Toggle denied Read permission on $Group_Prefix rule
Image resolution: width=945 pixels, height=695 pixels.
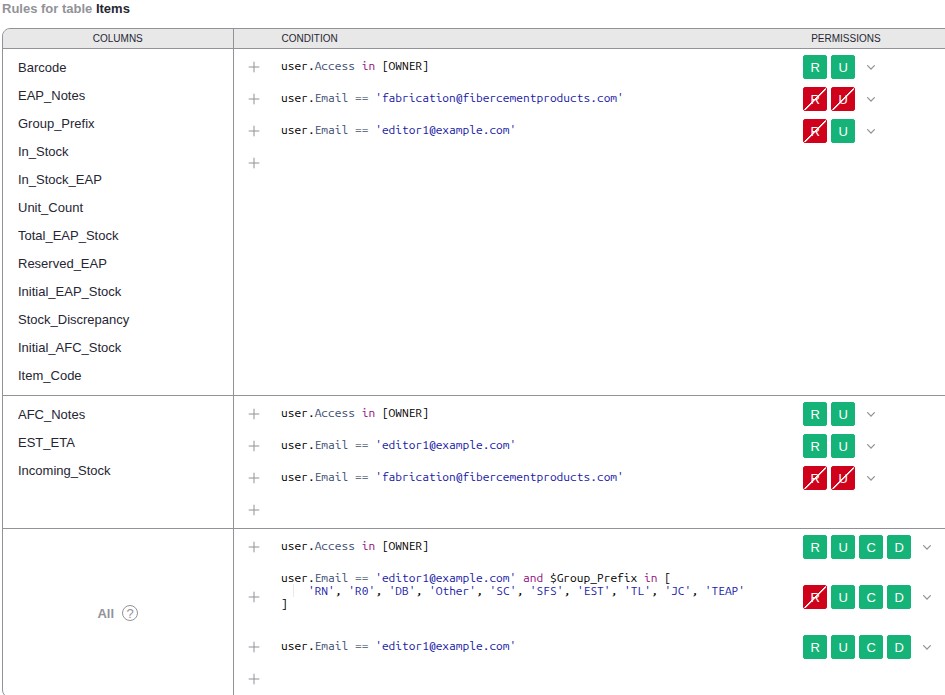(x=815, y=597)
